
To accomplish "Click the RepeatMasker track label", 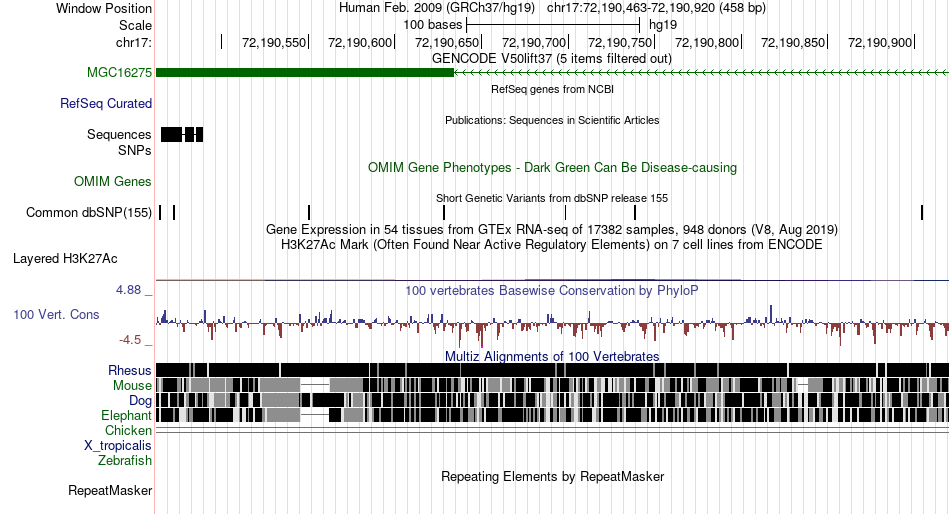I will click(x=110, y=491).
